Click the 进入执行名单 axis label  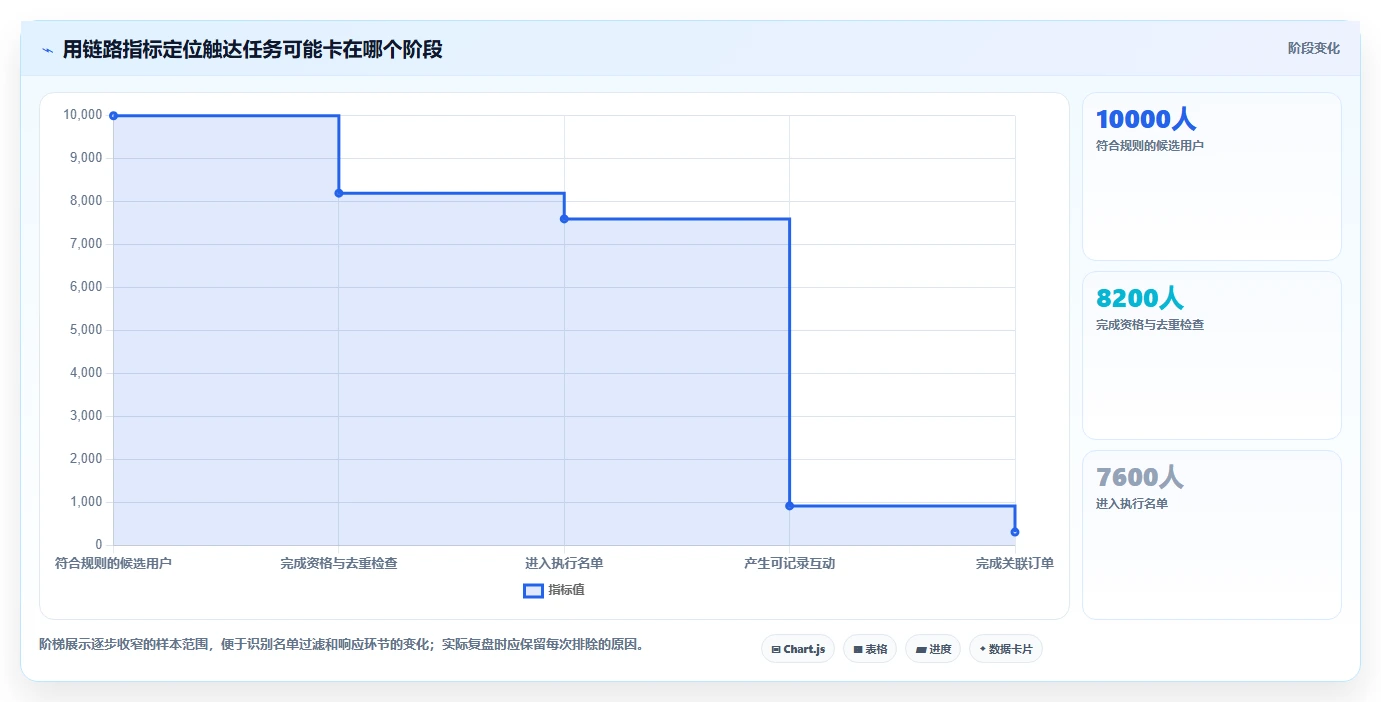coord(564,564)
